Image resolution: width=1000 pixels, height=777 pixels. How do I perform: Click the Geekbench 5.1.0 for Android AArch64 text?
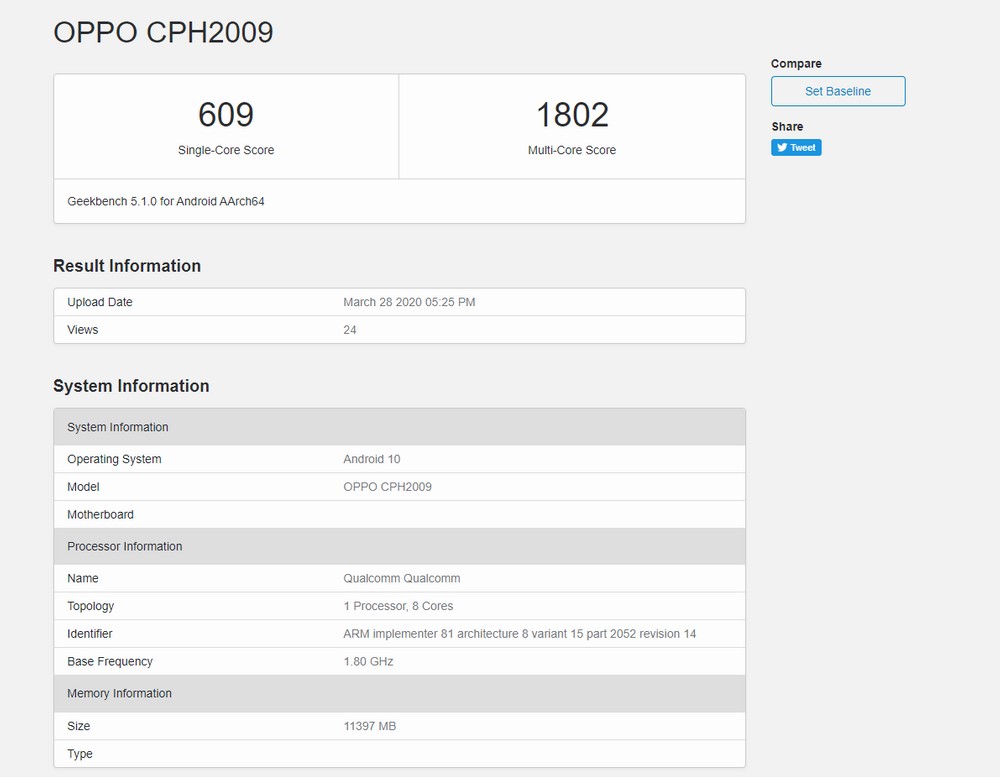[x=166, y=201]
